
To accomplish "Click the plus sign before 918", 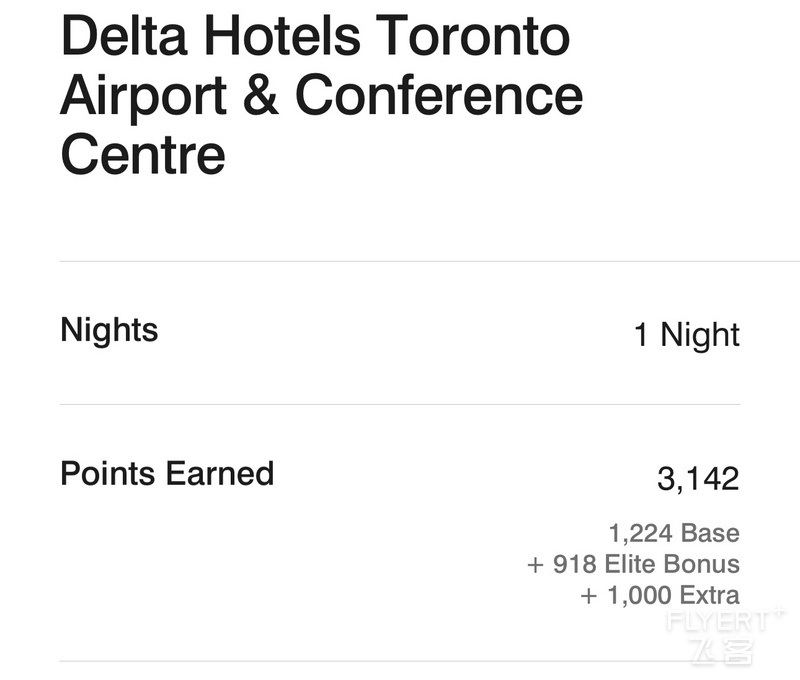I will click(x=535, y=565).
